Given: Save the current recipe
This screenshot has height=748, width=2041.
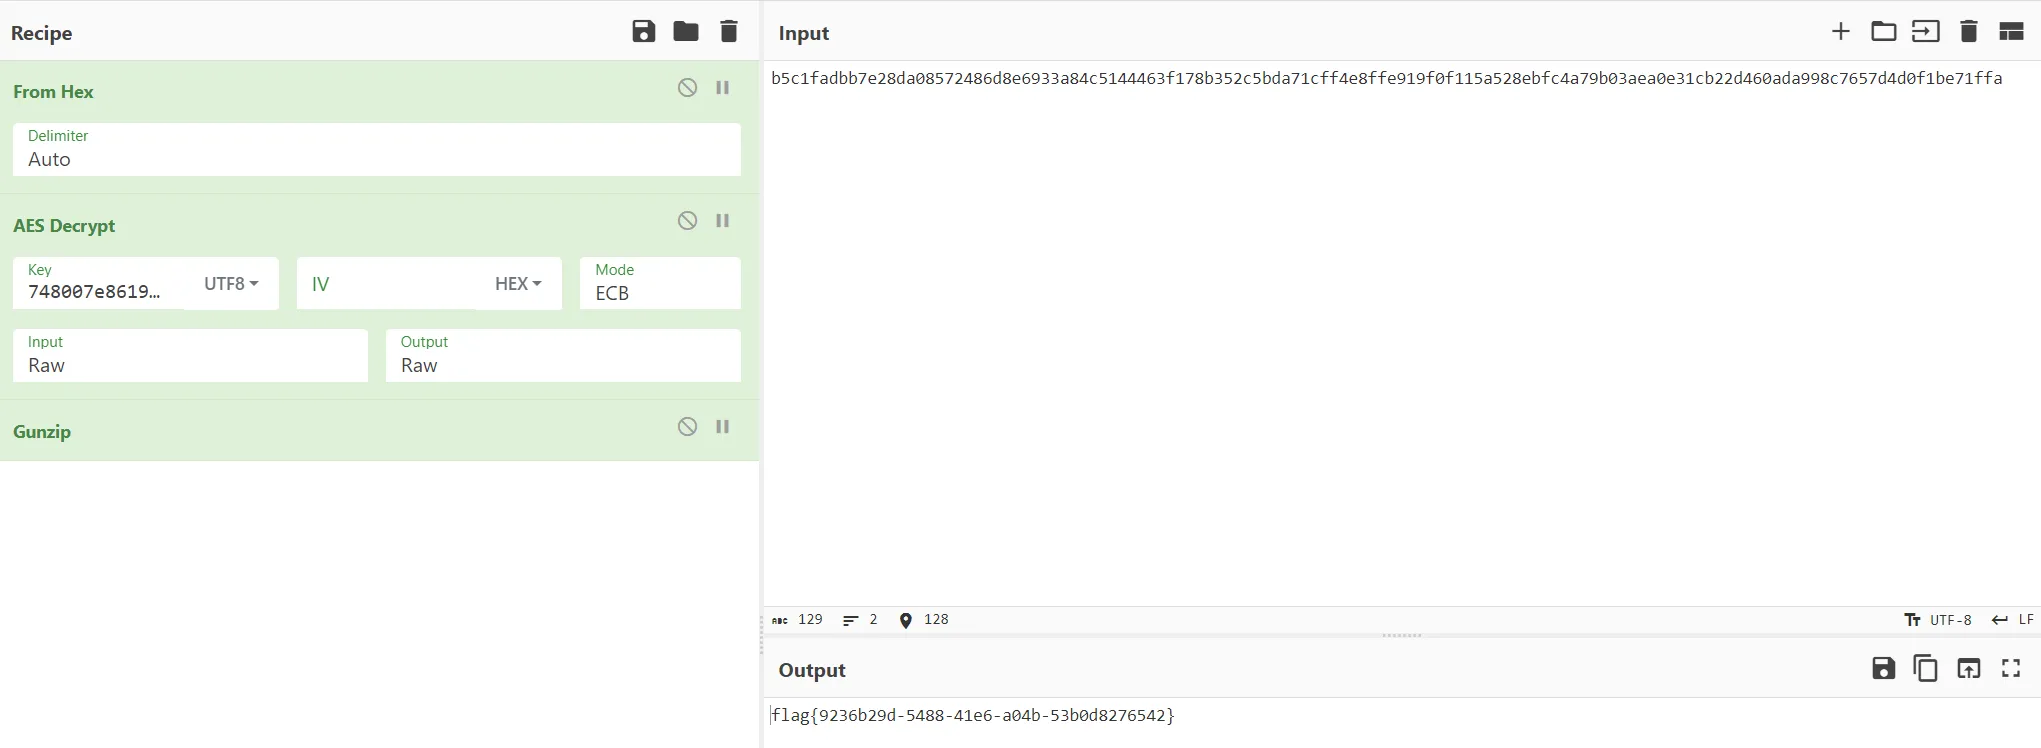Looking at the screenshot, I should [x=643, y=32].
